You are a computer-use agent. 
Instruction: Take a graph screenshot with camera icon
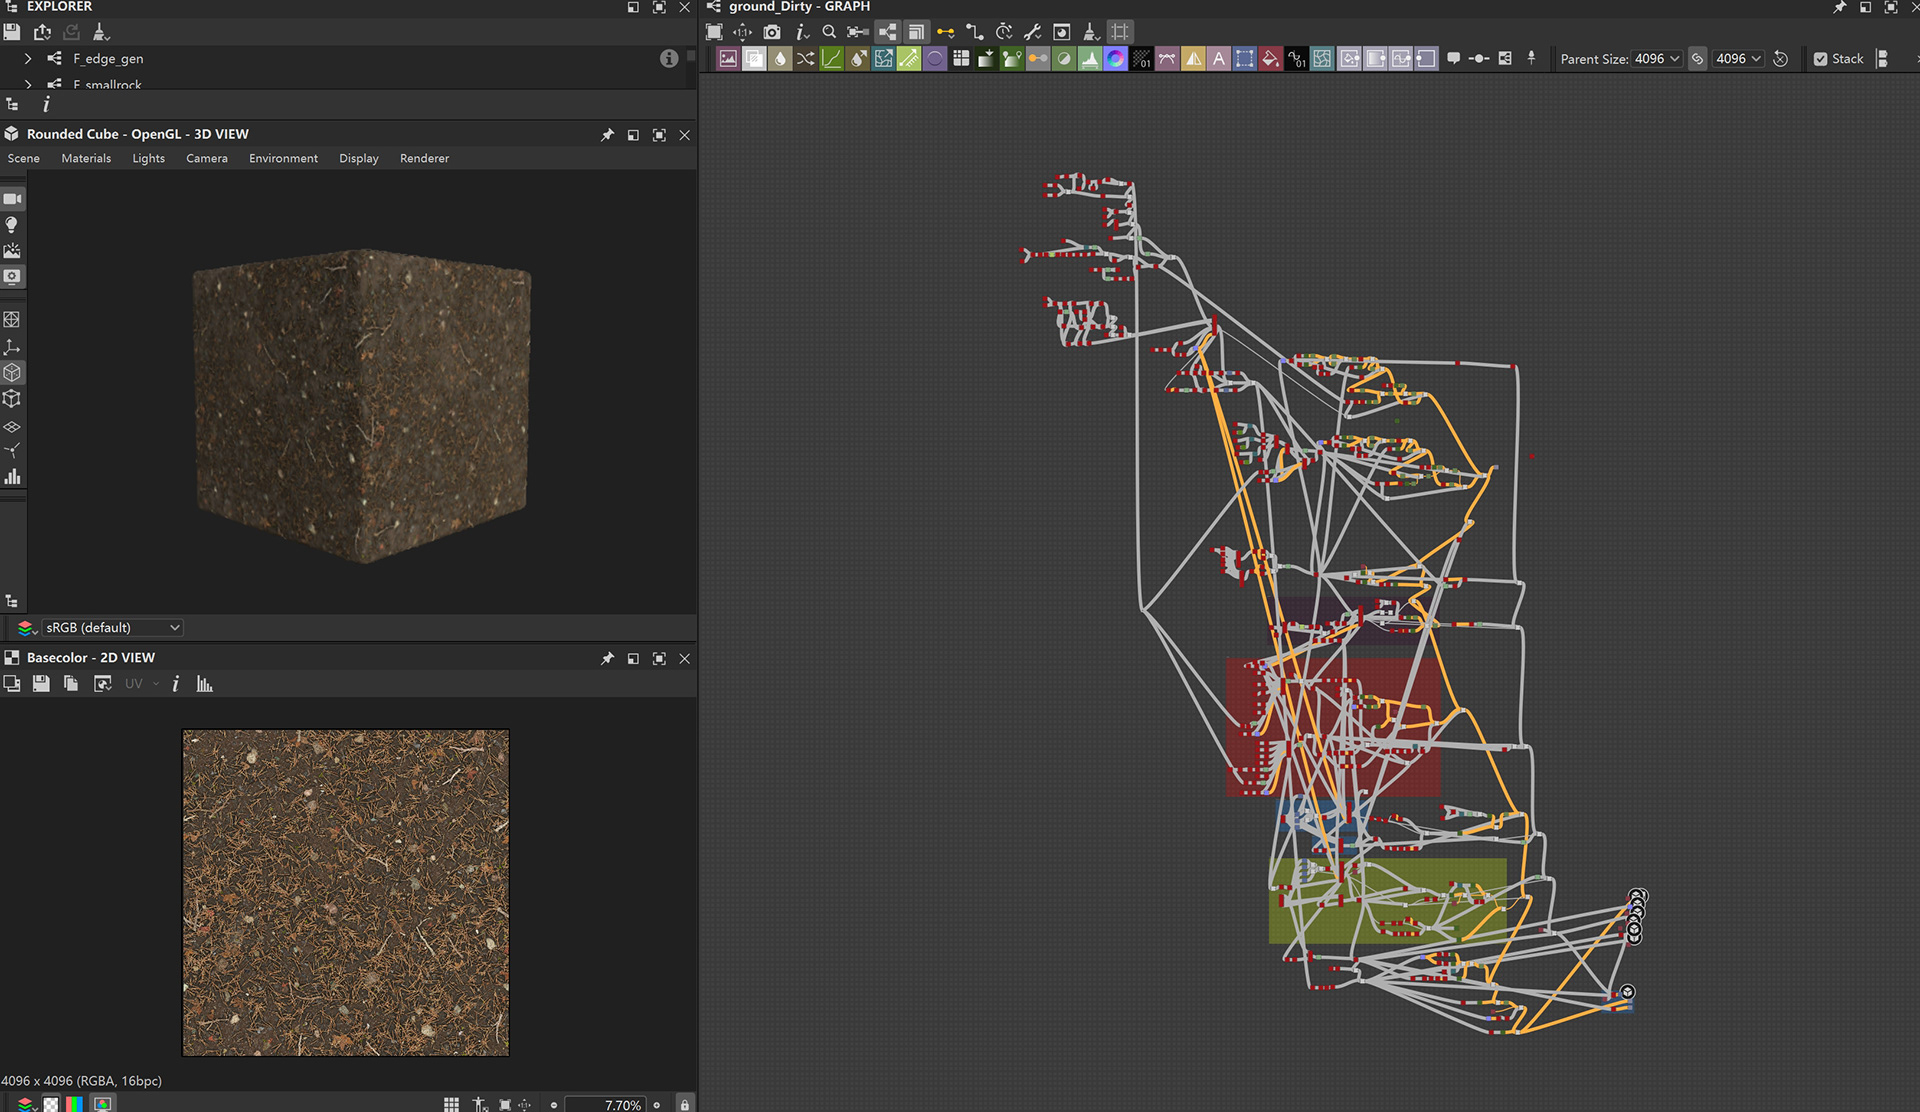pos(772,32)
